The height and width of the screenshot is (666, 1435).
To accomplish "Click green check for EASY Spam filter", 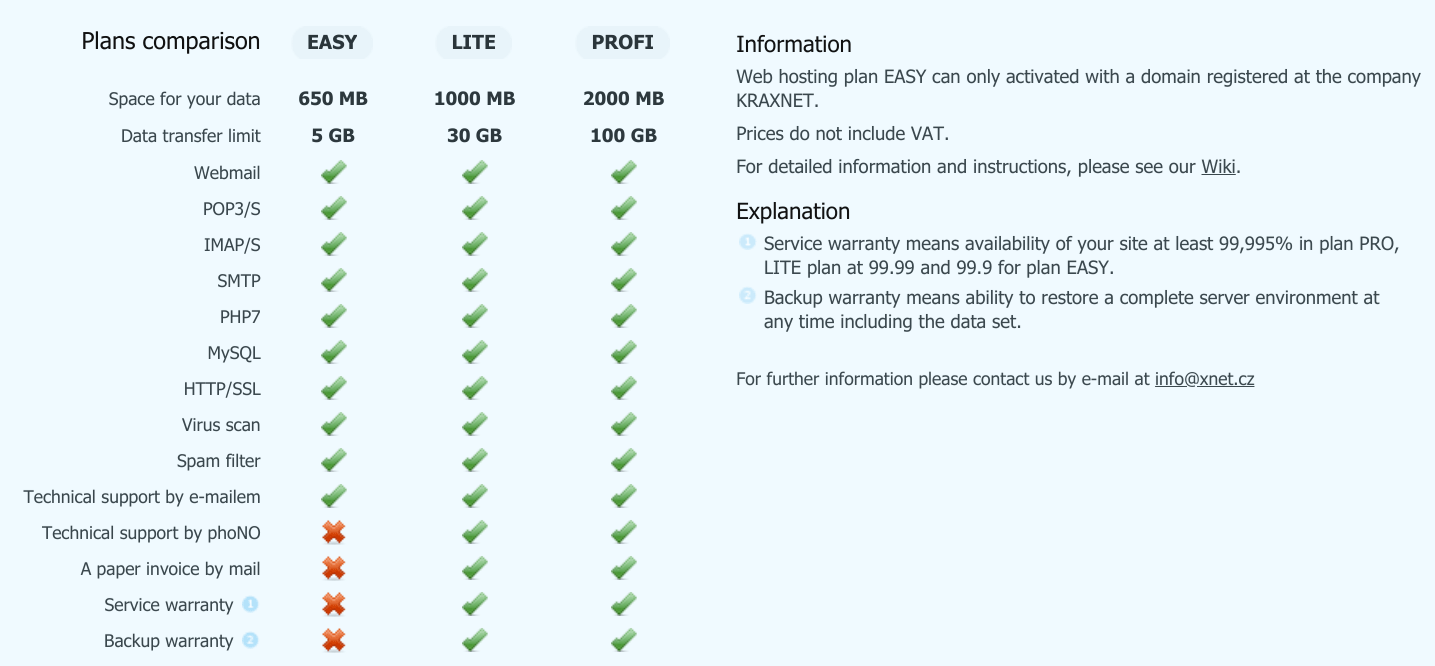I will point(334,460).
